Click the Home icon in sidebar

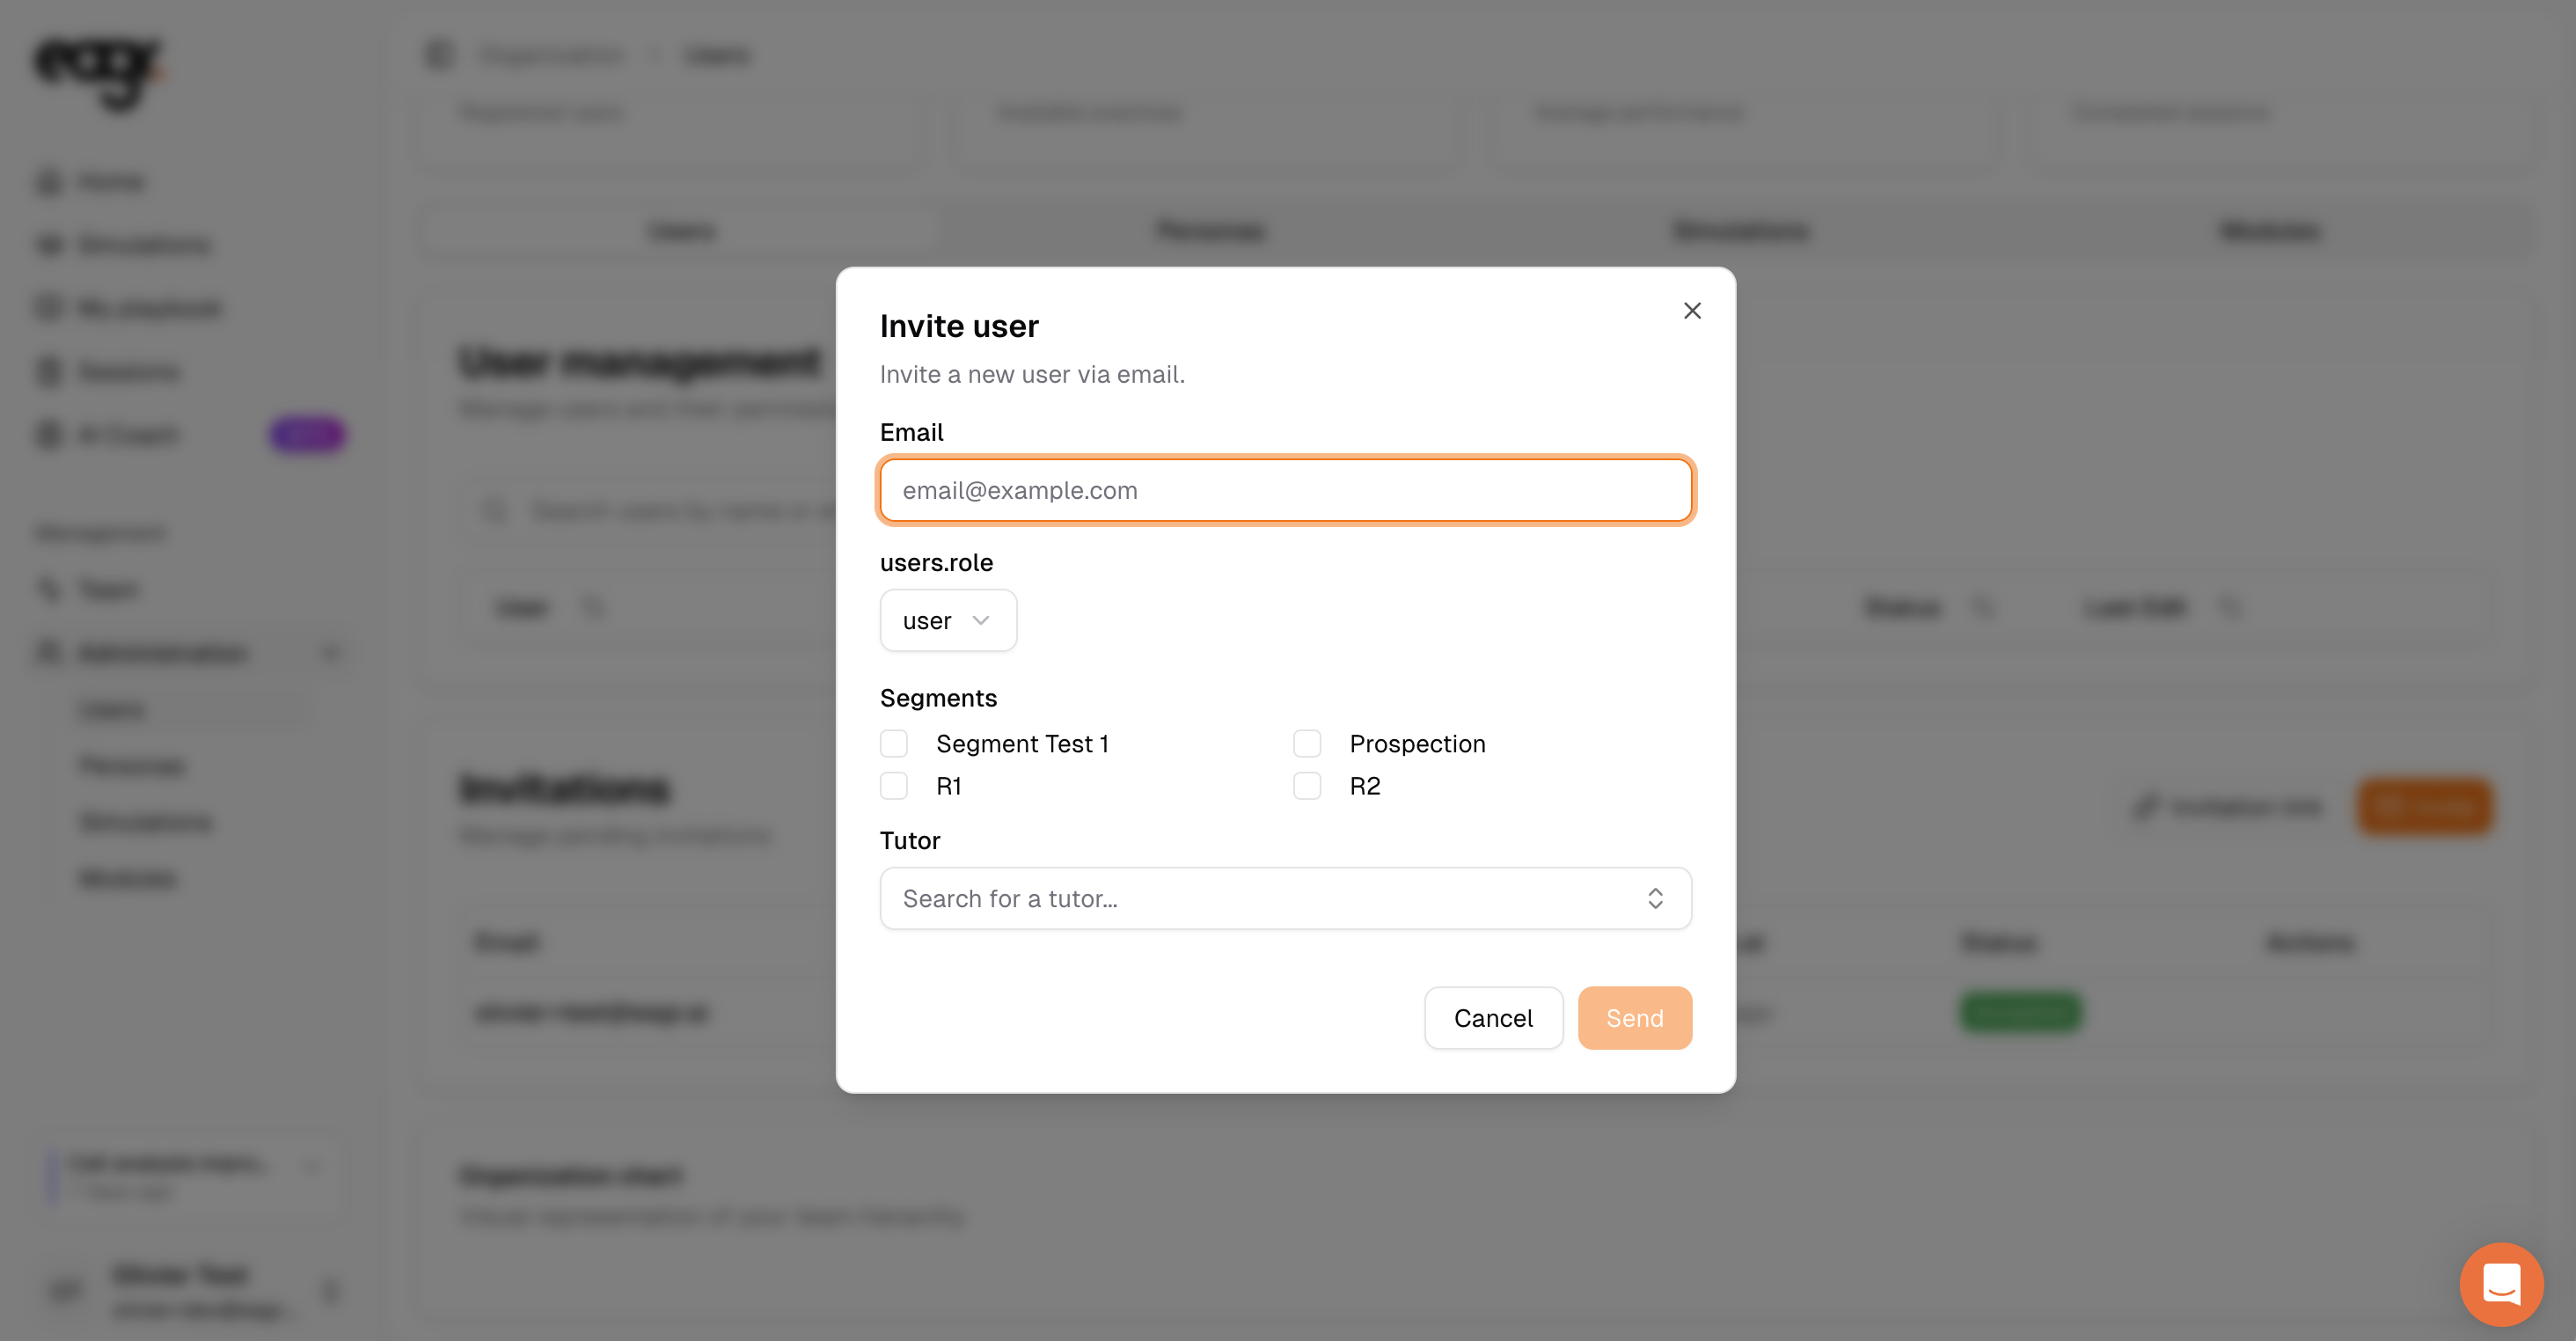(x=49, y=182)
